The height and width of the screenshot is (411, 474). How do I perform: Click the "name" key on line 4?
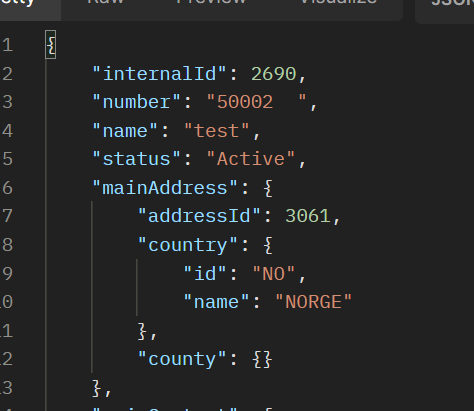click(x=125, y=130)
